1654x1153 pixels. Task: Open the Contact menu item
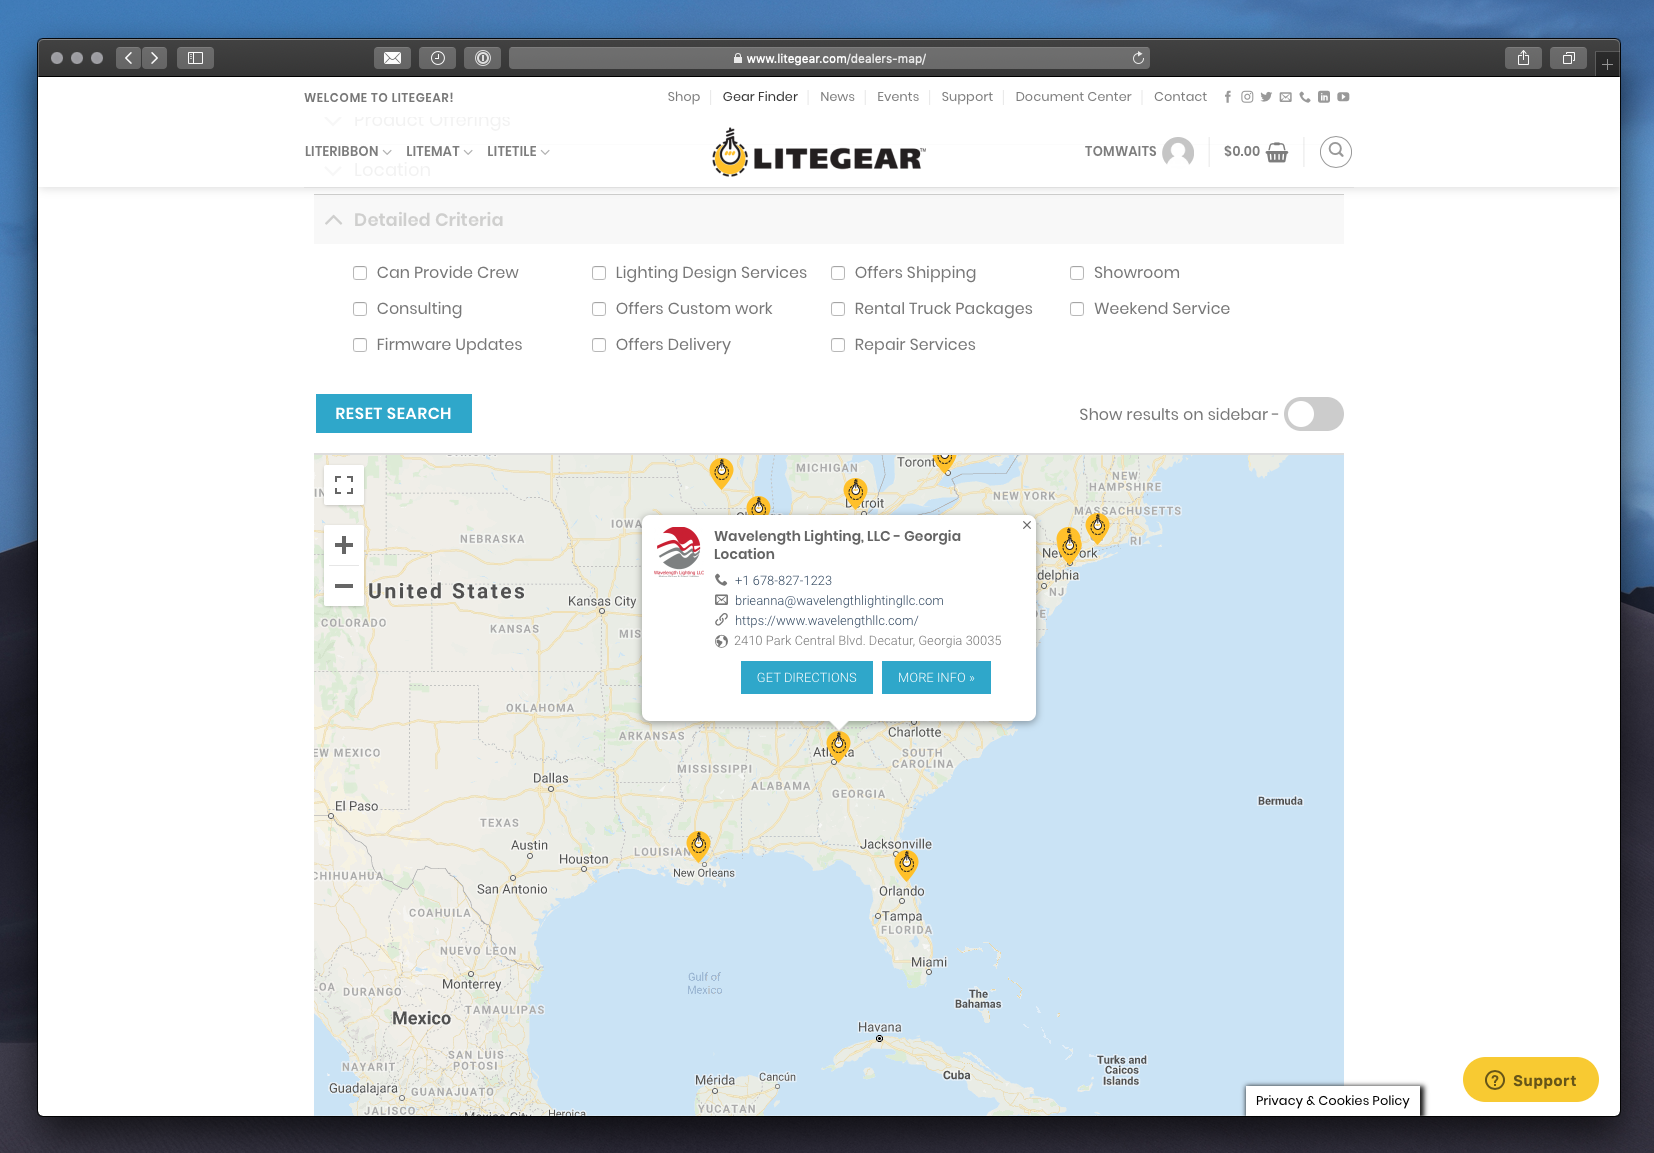(x=1180, y=97)
